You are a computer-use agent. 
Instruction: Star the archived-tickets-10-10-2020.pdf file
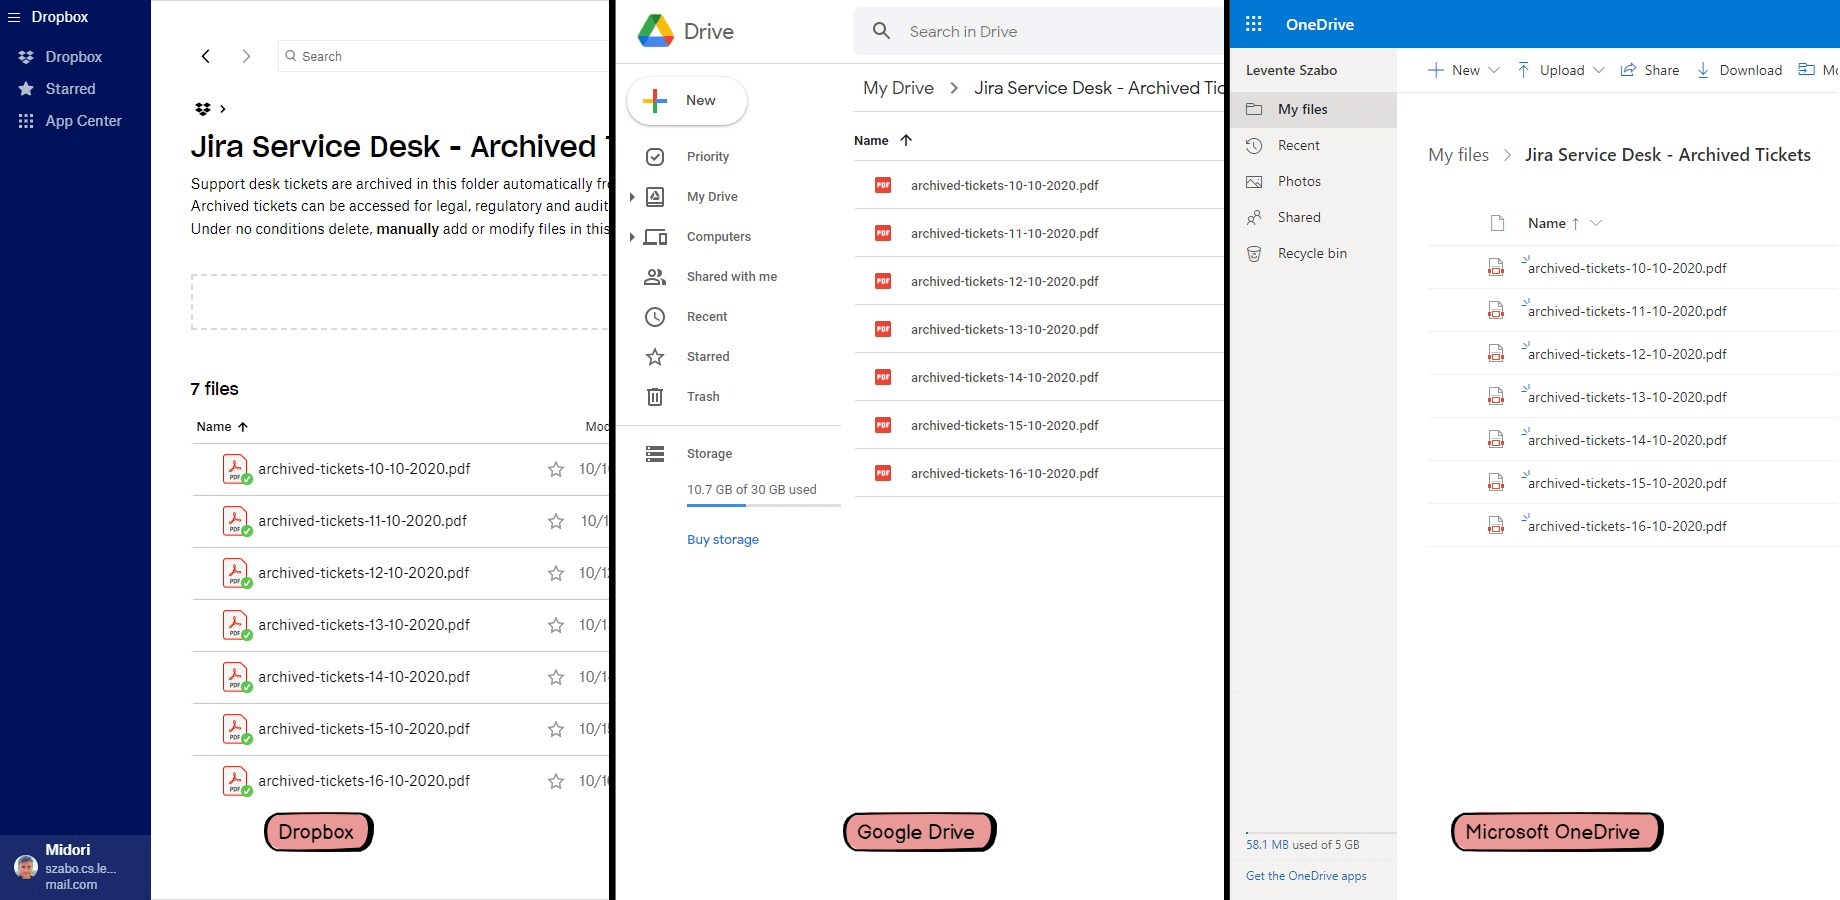[x=556, y=468]
